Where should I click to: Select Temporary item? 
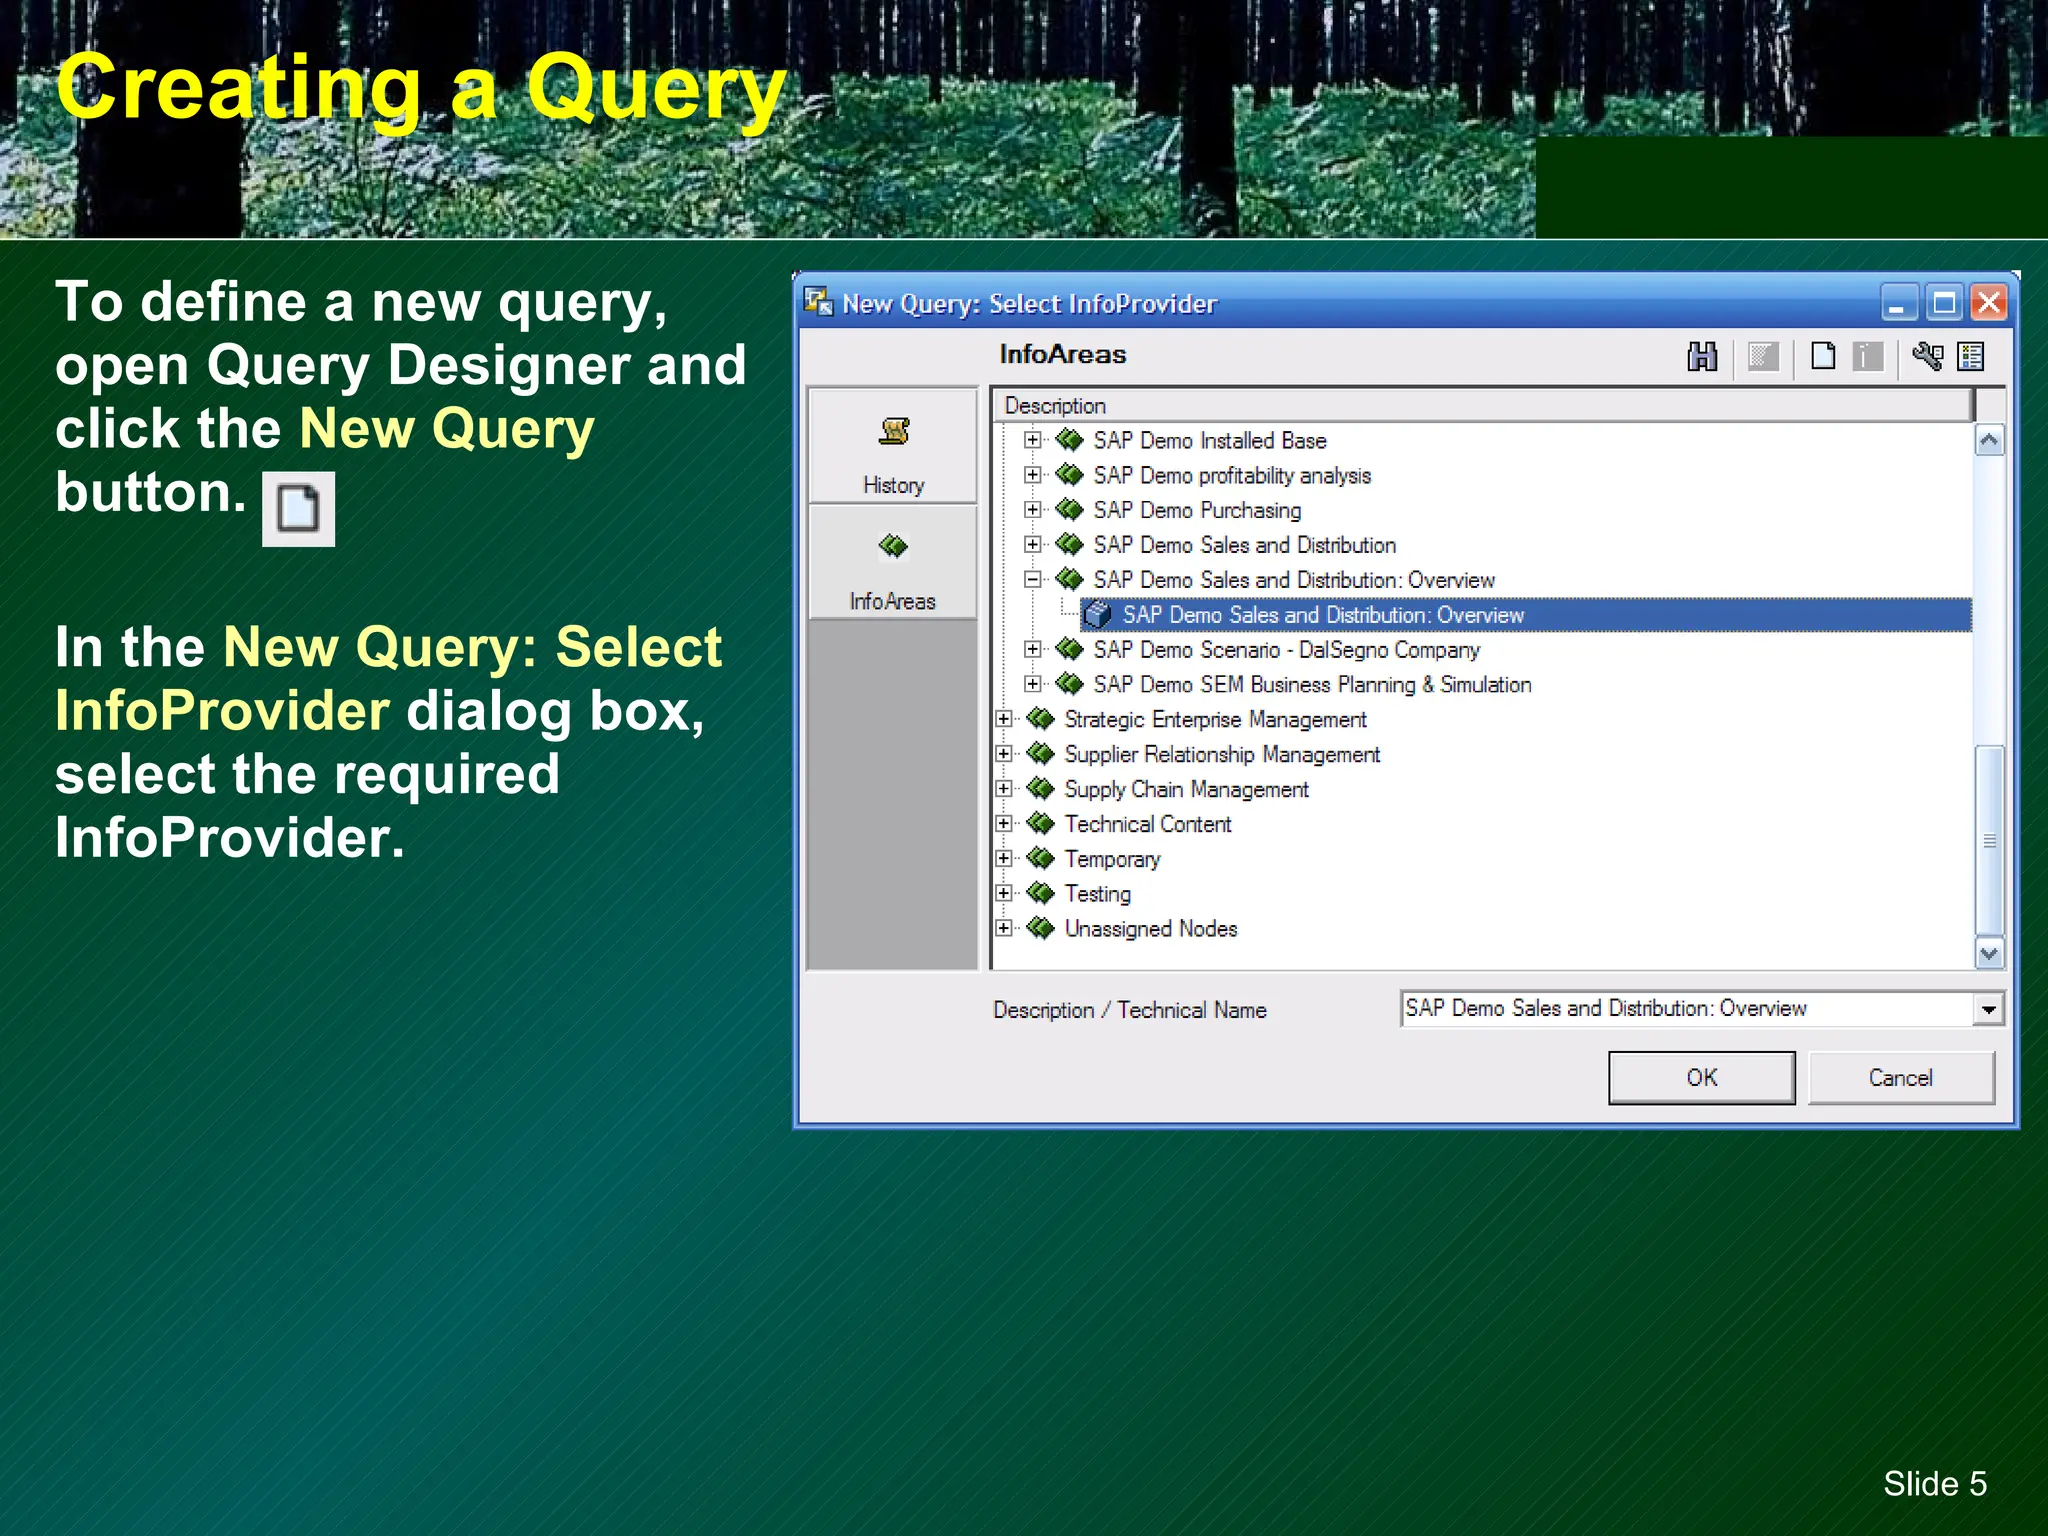pos(1112,859)
